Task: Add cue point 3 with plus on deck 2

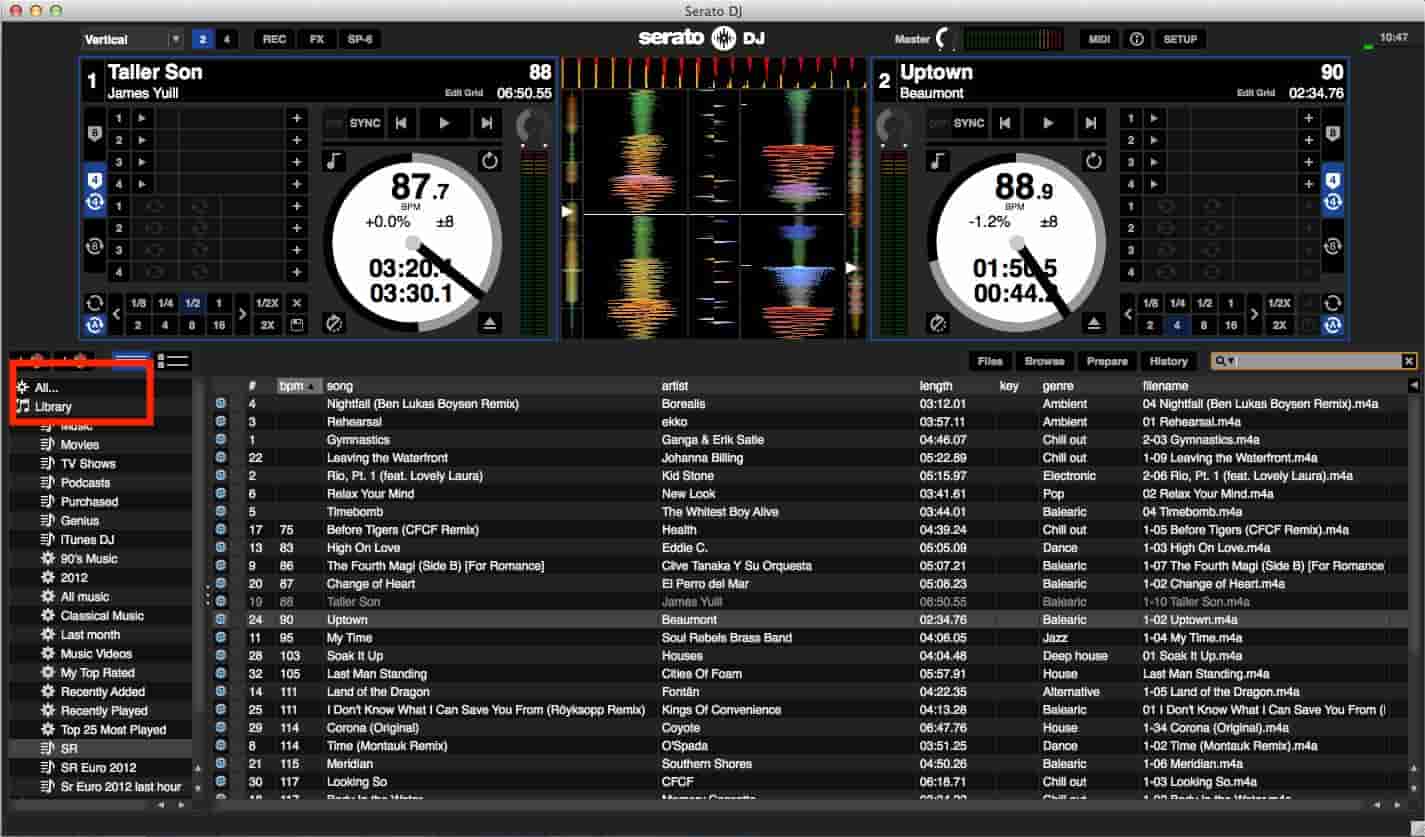Action: [1308, 162]
